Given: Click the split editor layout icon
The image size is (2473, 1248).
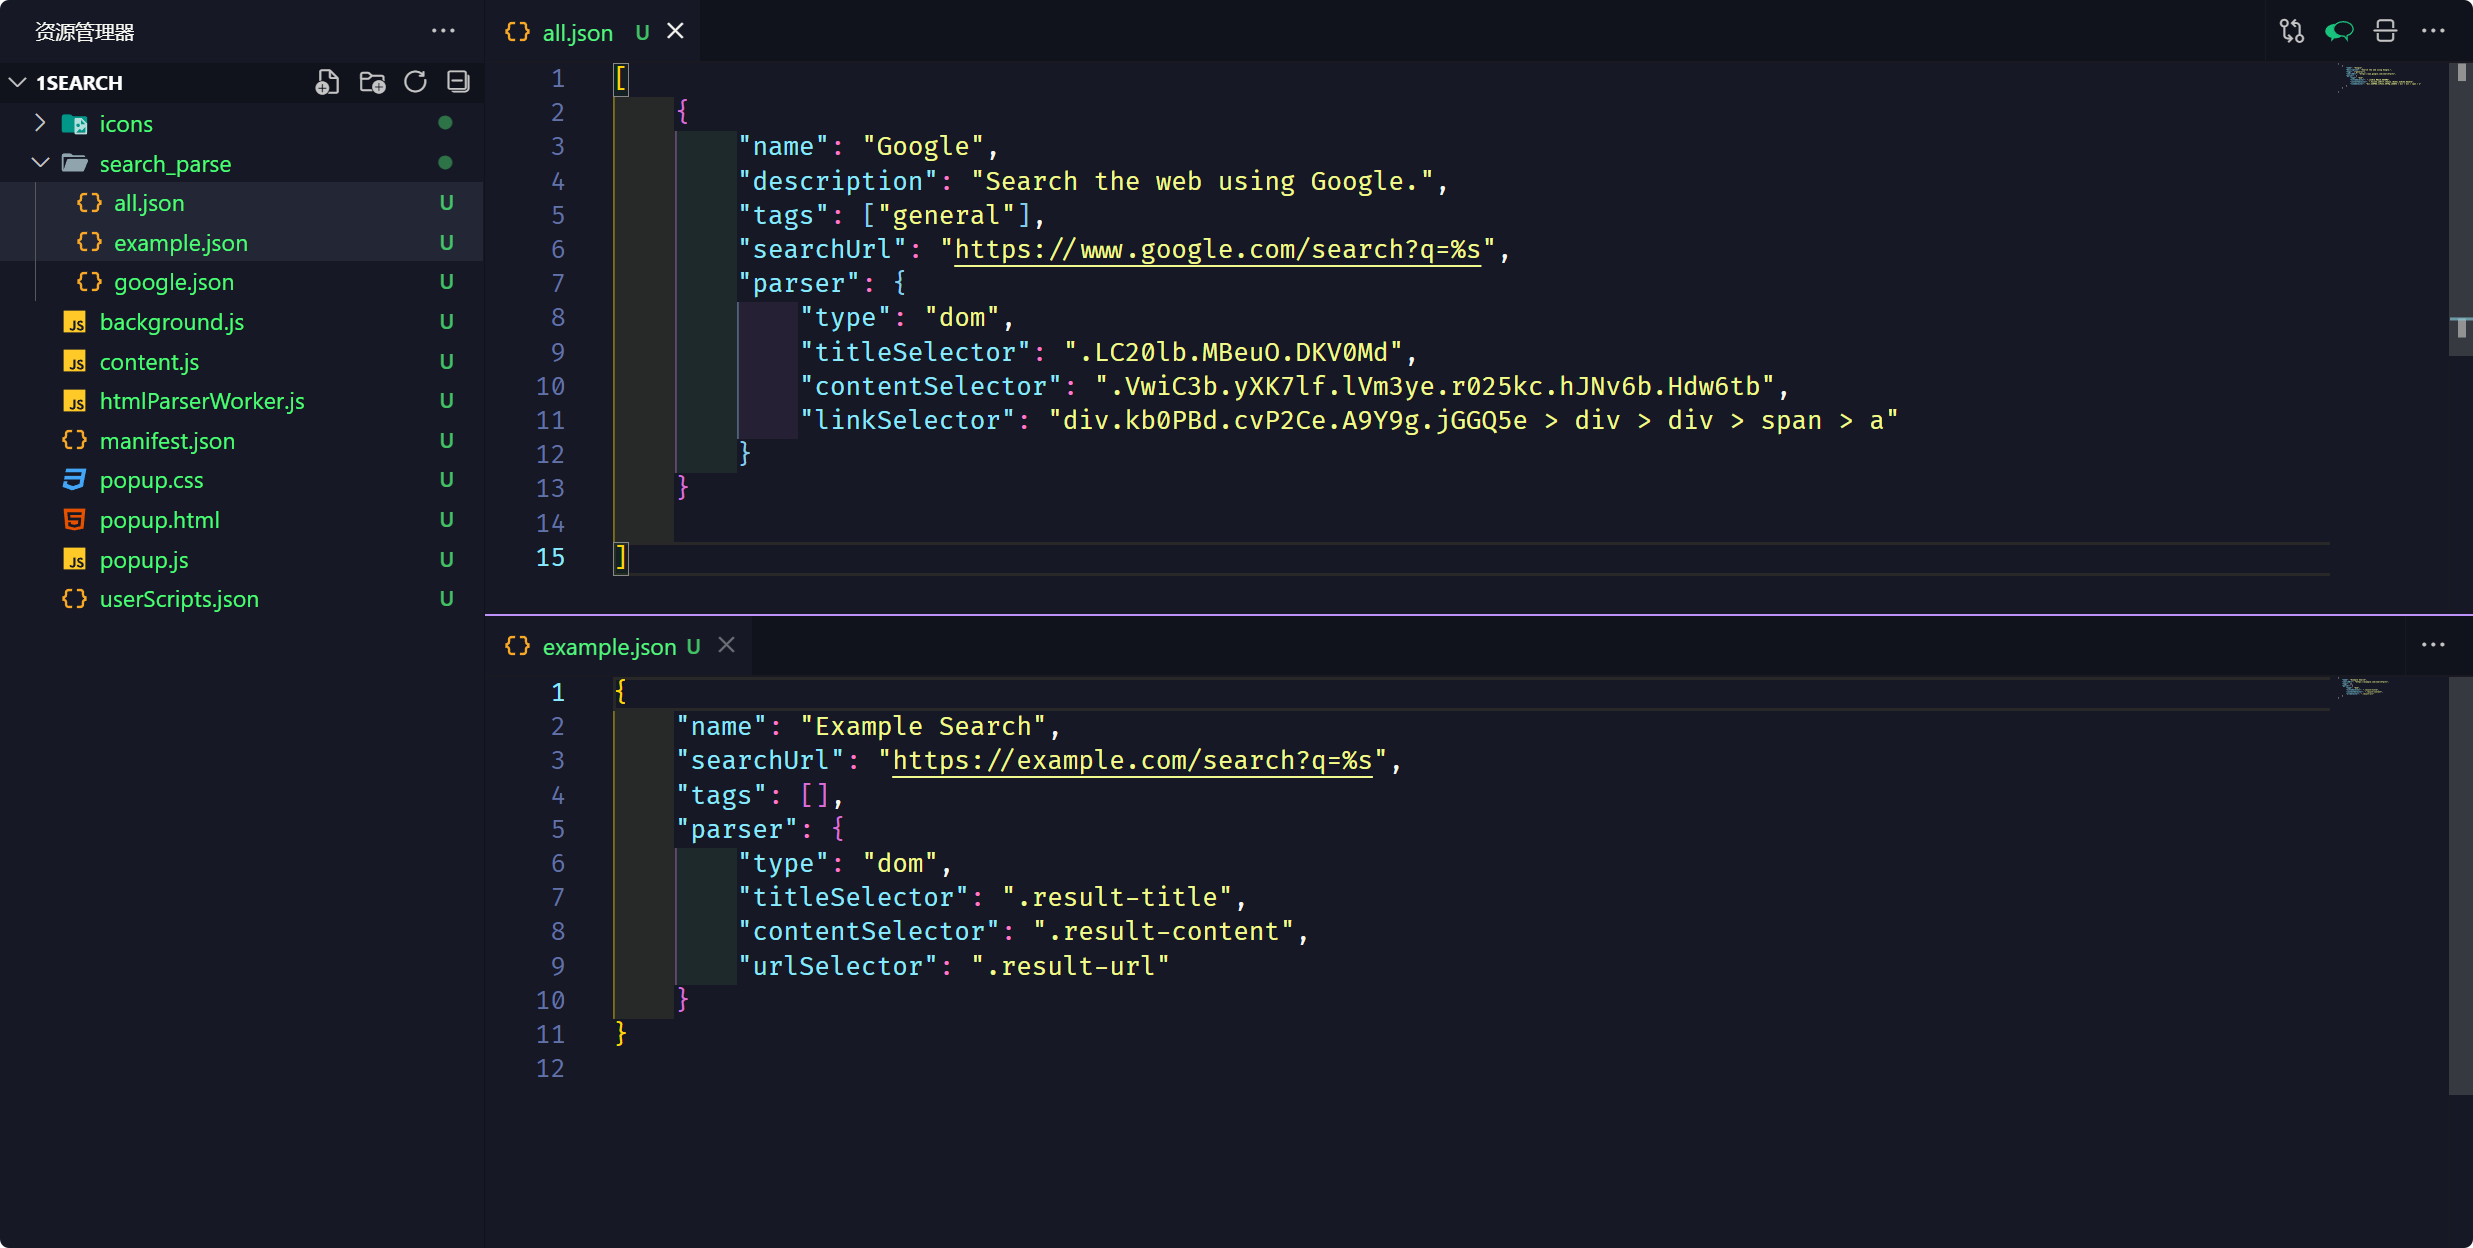Looking at the screenshot, I should coord(2385,31).
